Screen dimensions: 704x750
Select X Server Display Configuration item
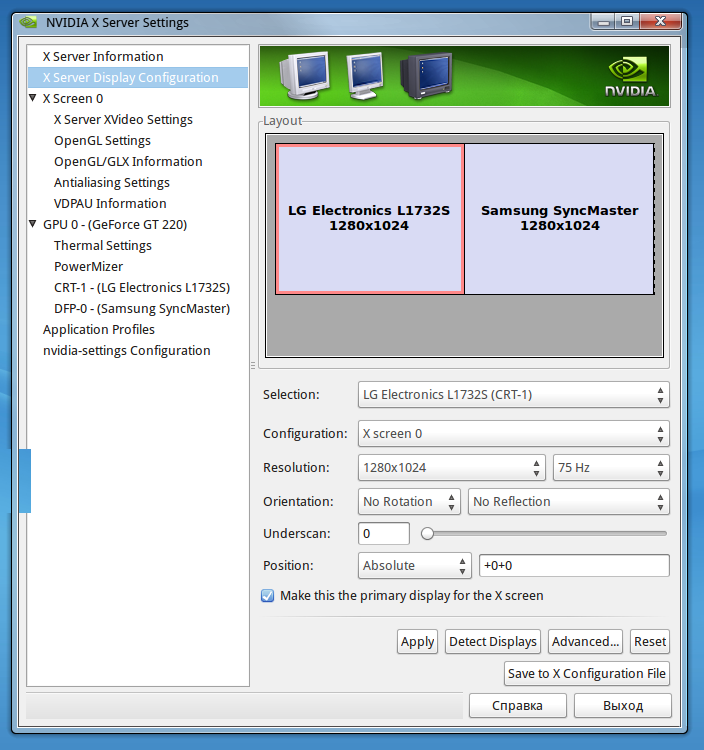click(138, 77)
